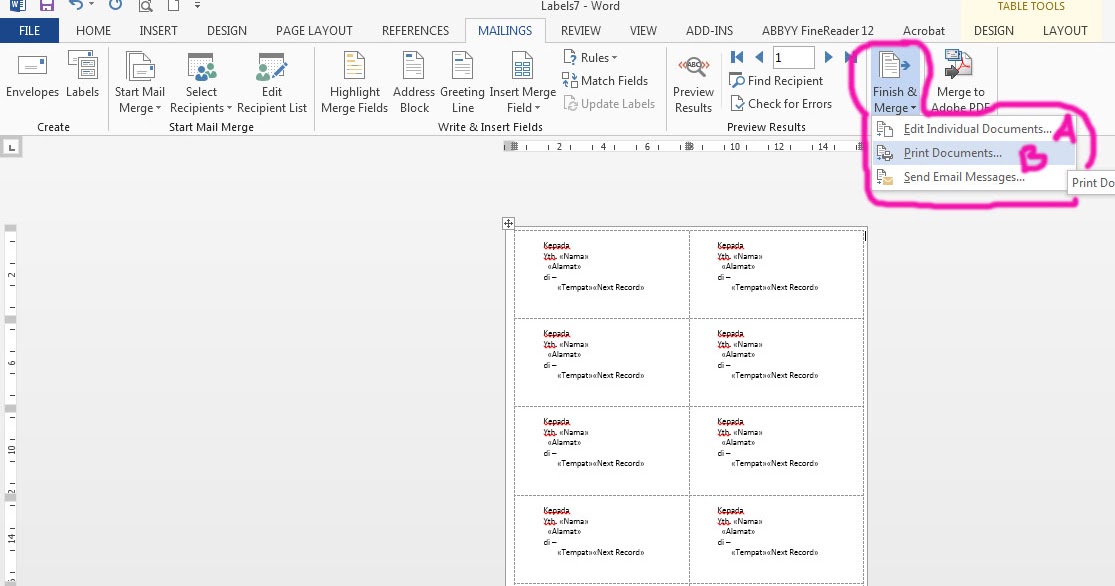Switch to the HOME tab
This screenshot has height=586, width=1115.
(x=93, y=31)
